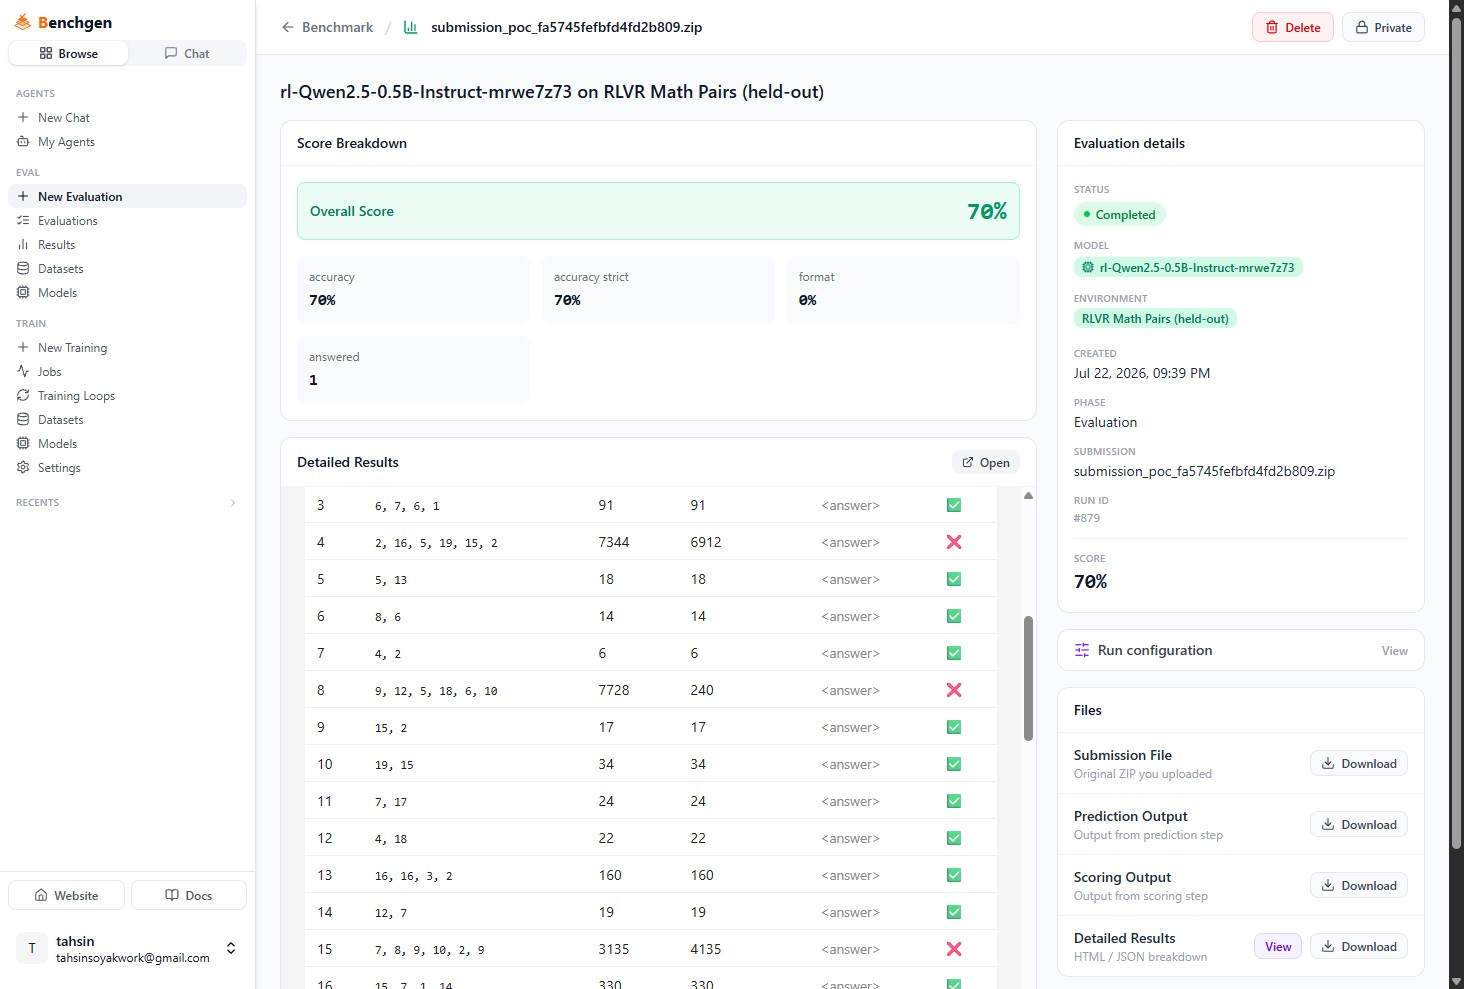Click the Run configuration sliders icon
The image size is (1464, 989).
point(1082,650)
